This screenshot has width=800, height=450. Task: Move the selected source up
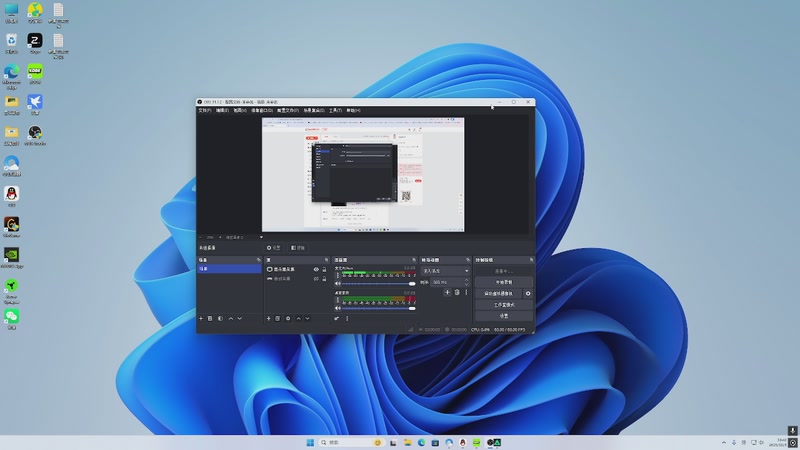(x=298, y=318)
